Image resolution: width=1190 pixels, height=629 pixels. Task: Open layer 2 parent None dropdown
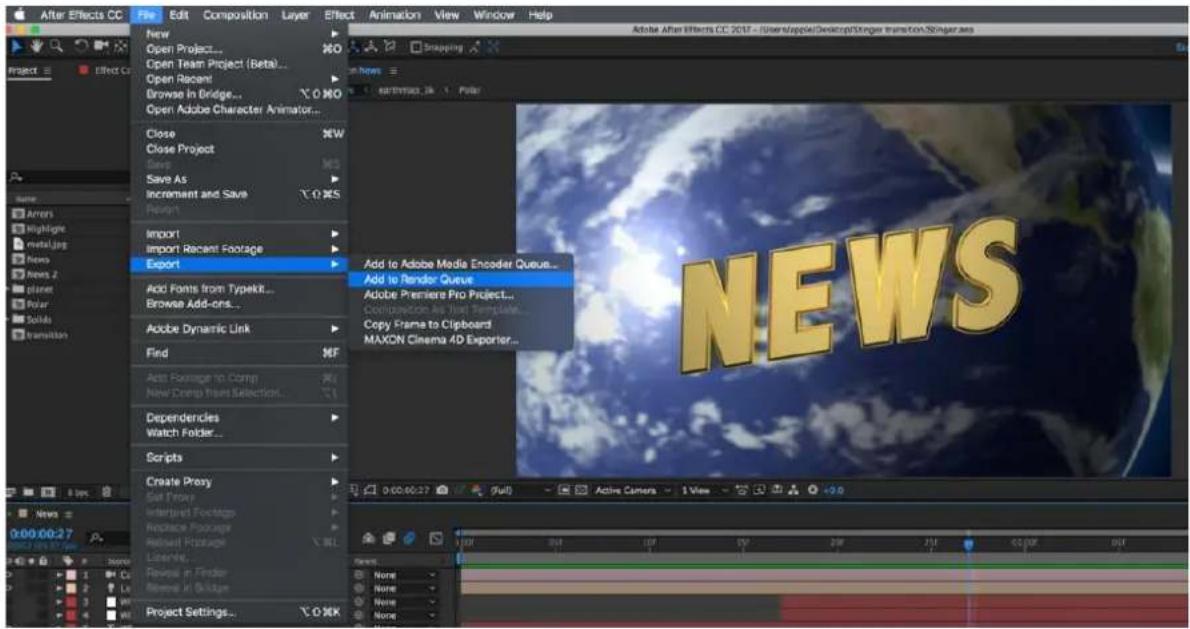click(404, 589)
